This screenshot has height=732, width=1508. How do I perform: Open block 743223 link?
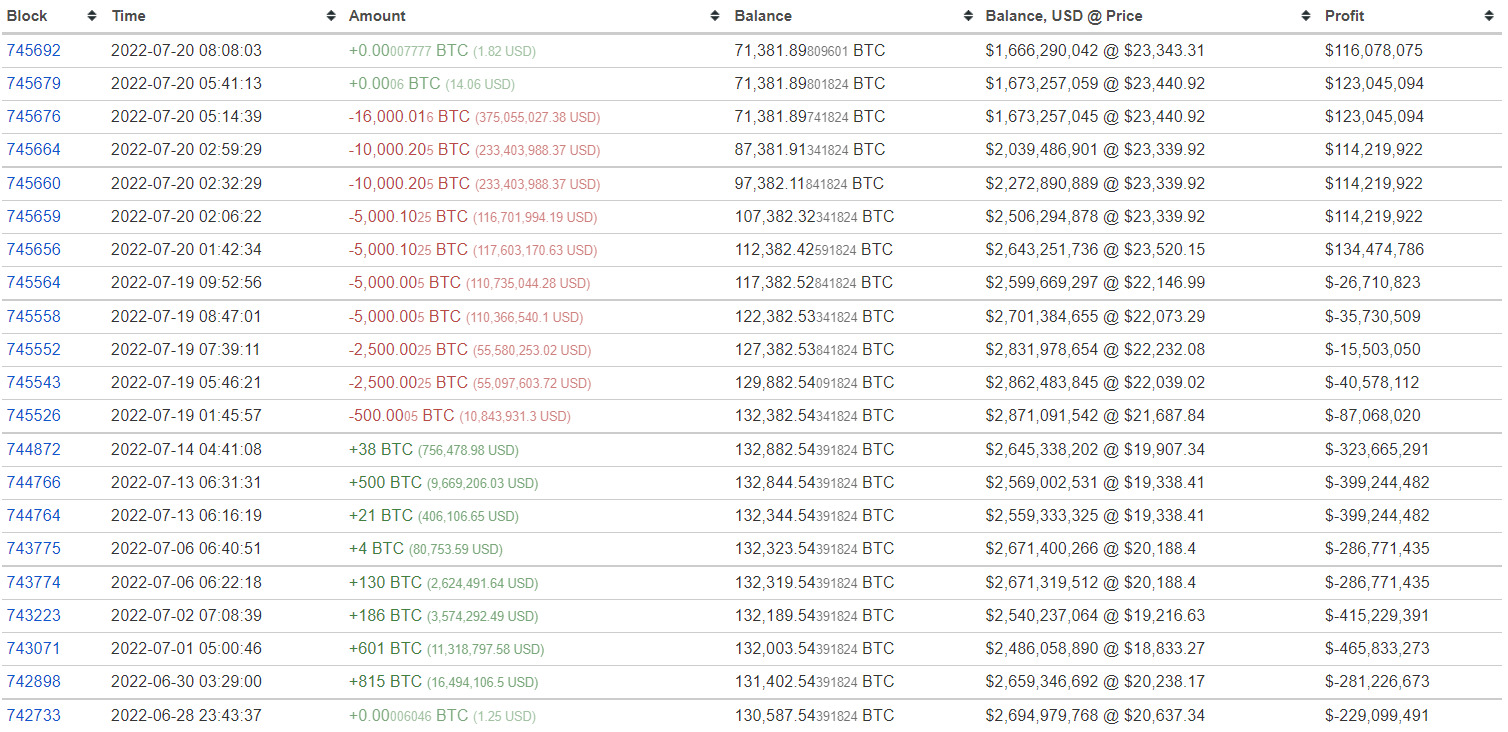click(33, 616)
